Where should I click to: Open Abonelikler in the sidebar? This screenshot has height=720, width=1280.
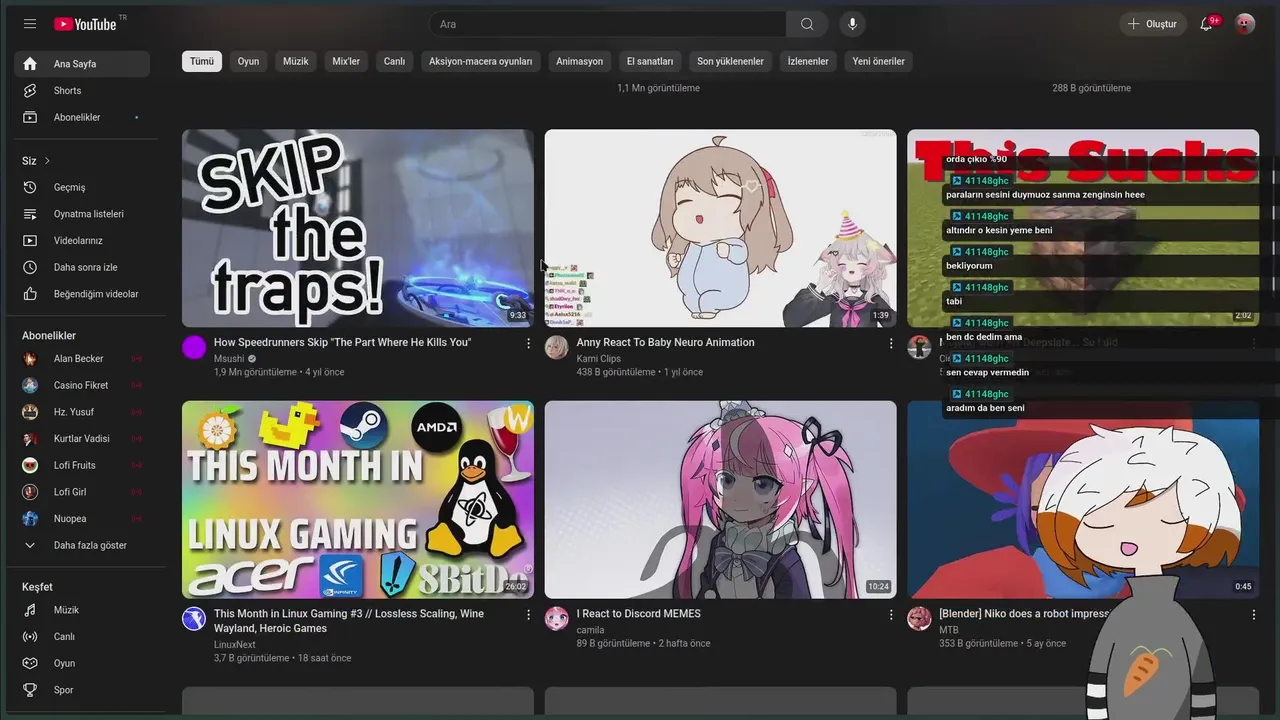(82, 118)
